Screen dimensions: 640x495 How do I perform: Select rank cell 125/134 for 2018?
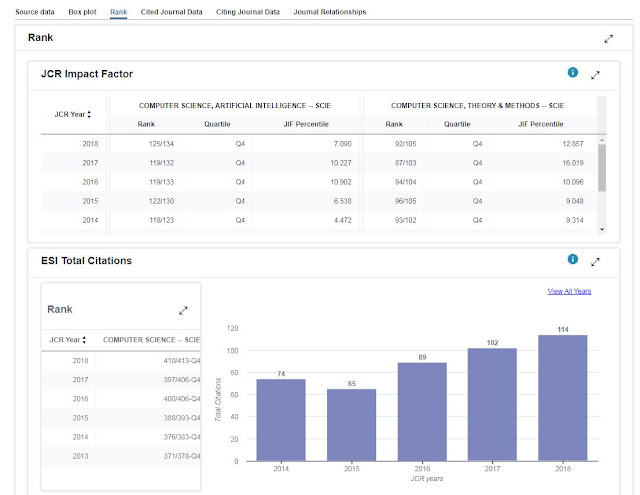[x=161, y=144]
